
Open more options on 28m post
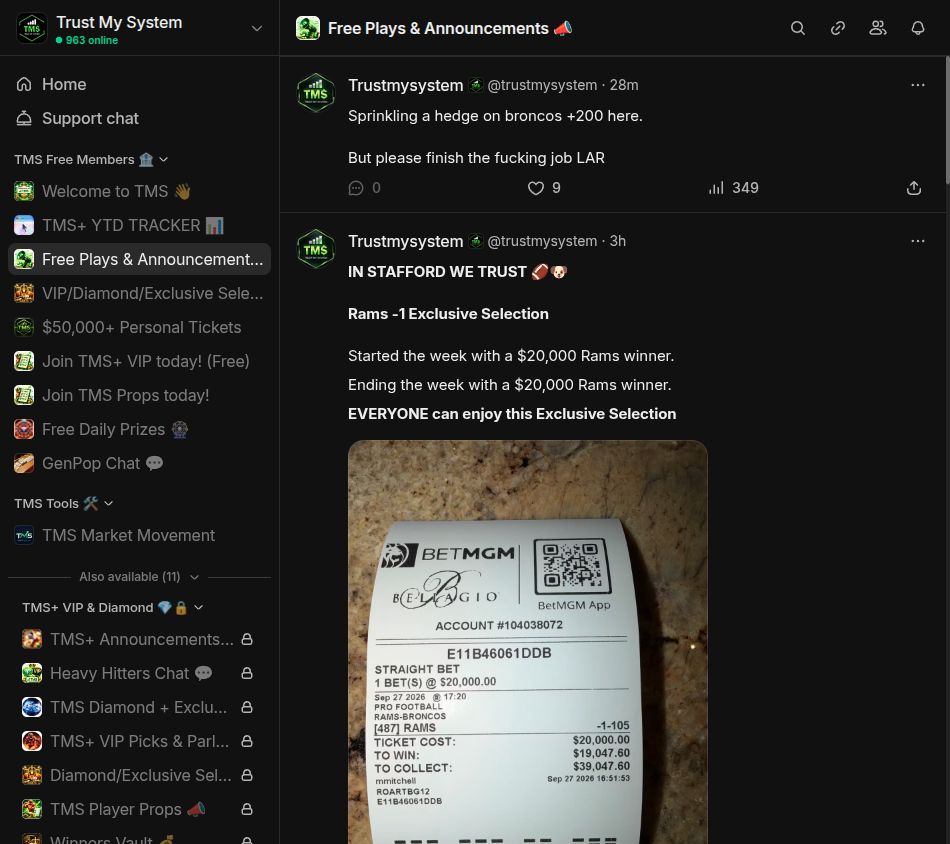point(918,85)
